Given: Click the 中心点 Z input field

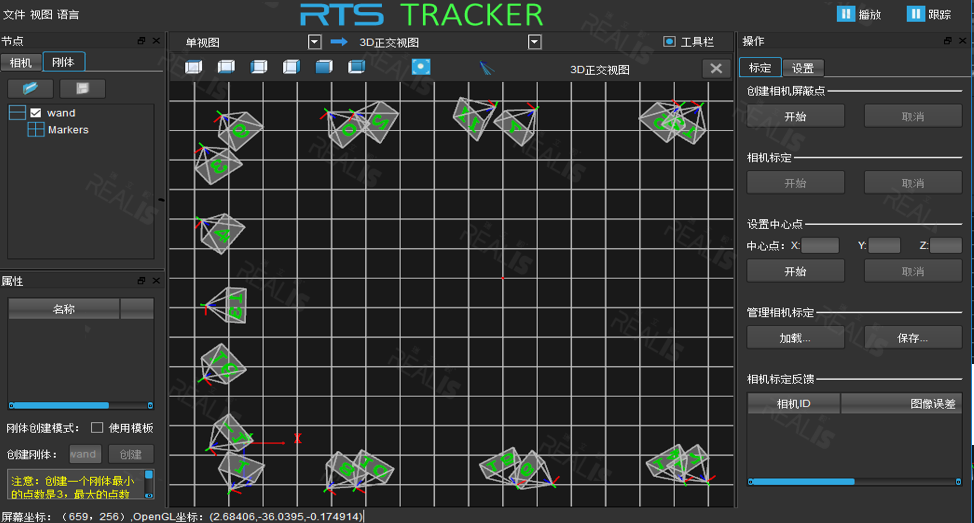Looking at the screenshot, I should (946, 245).
